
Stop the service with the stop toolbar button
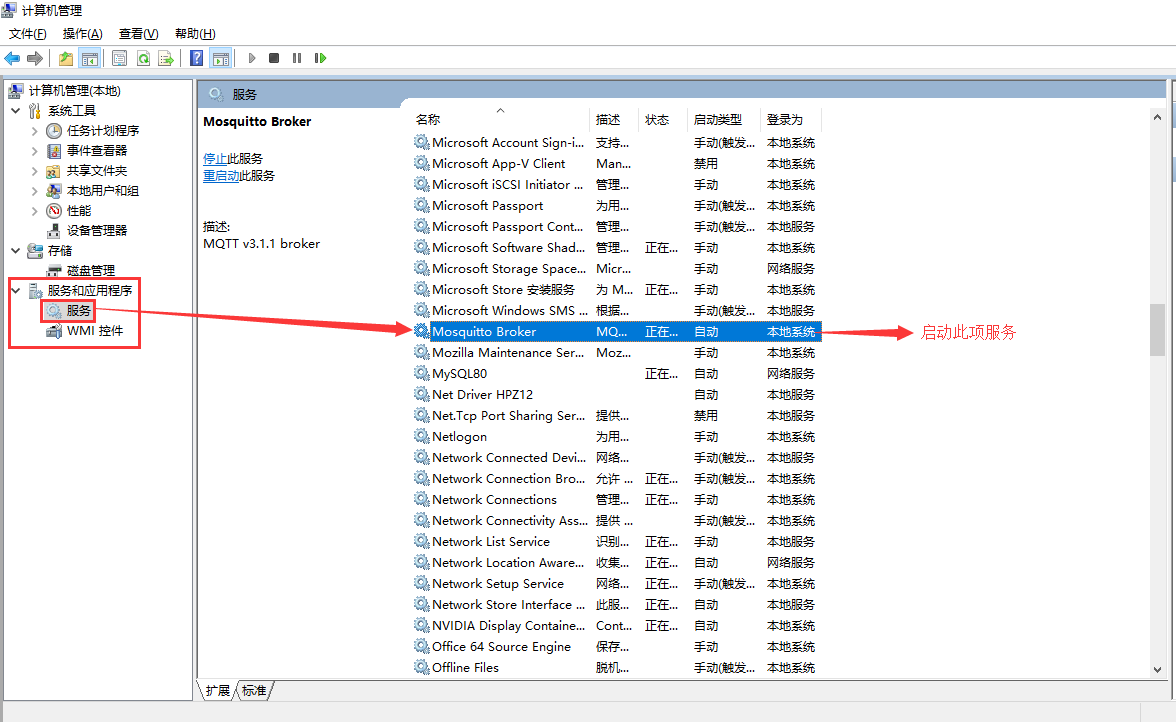272,57
